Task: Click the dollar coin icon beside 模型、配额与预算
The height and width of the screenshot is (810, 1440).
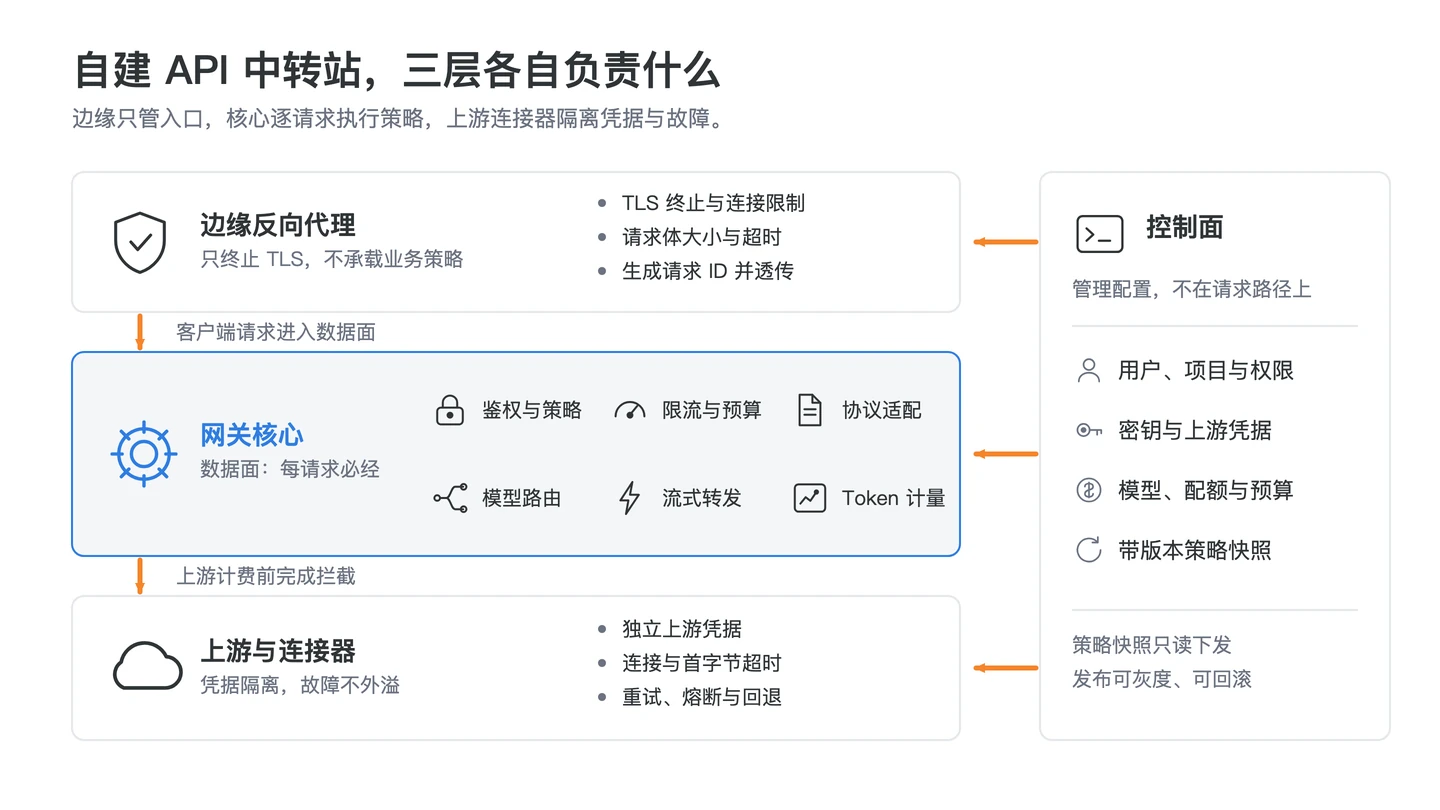Action: coord(1088,491)
